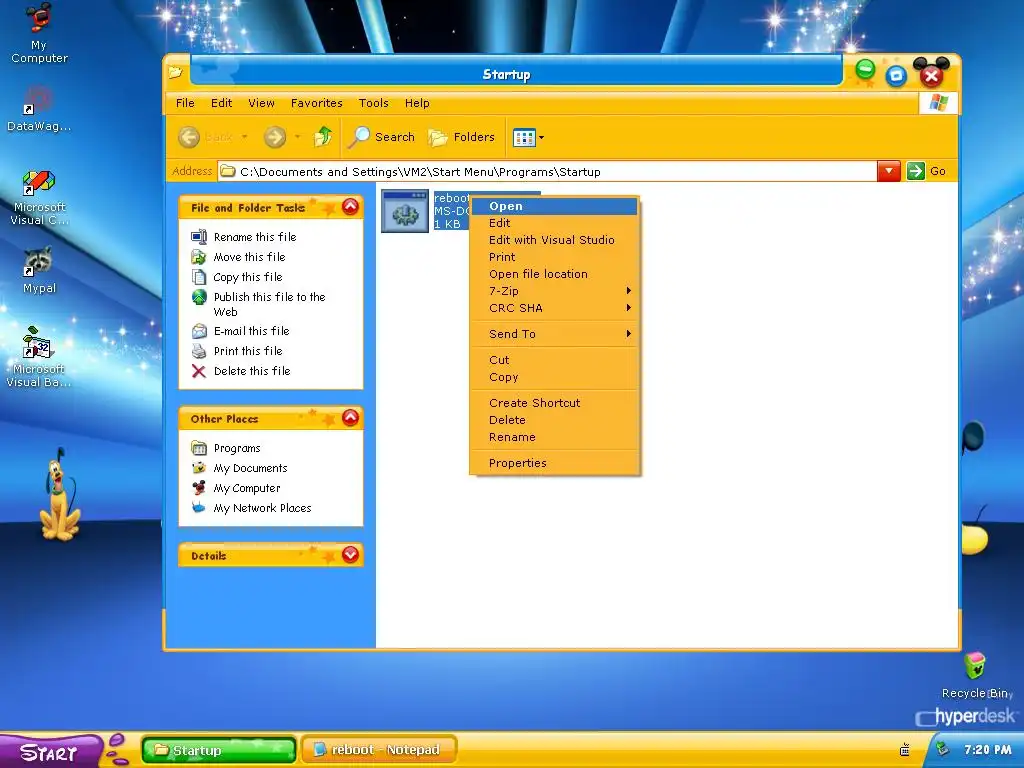Open the Back history dropdown arrow

[x=244, y=137]
